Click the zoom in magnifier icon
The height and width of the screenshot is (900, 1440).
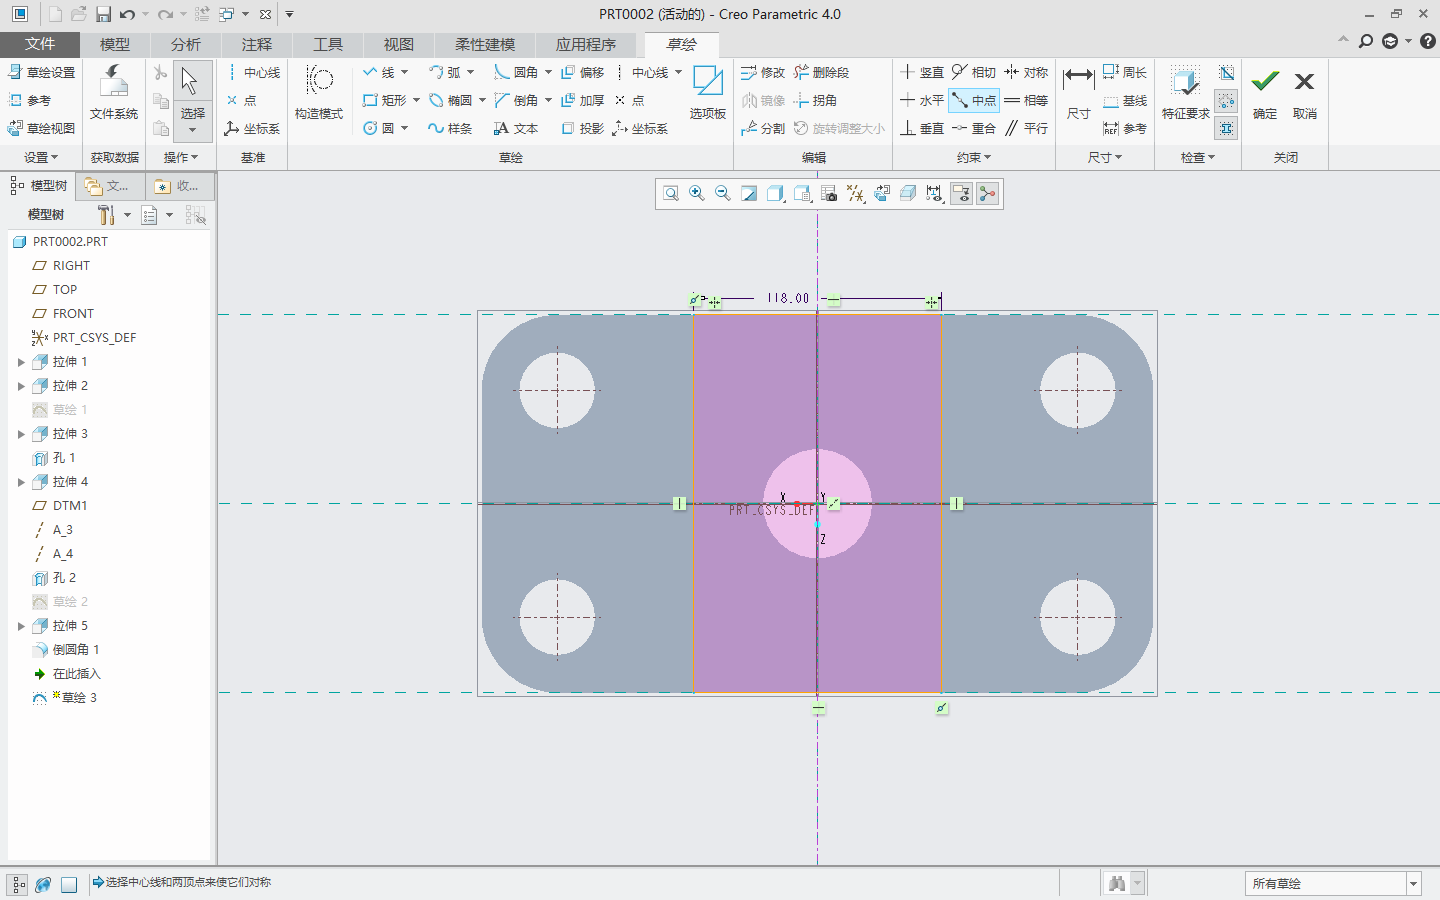pyautogui.click(x=697, y=194)
